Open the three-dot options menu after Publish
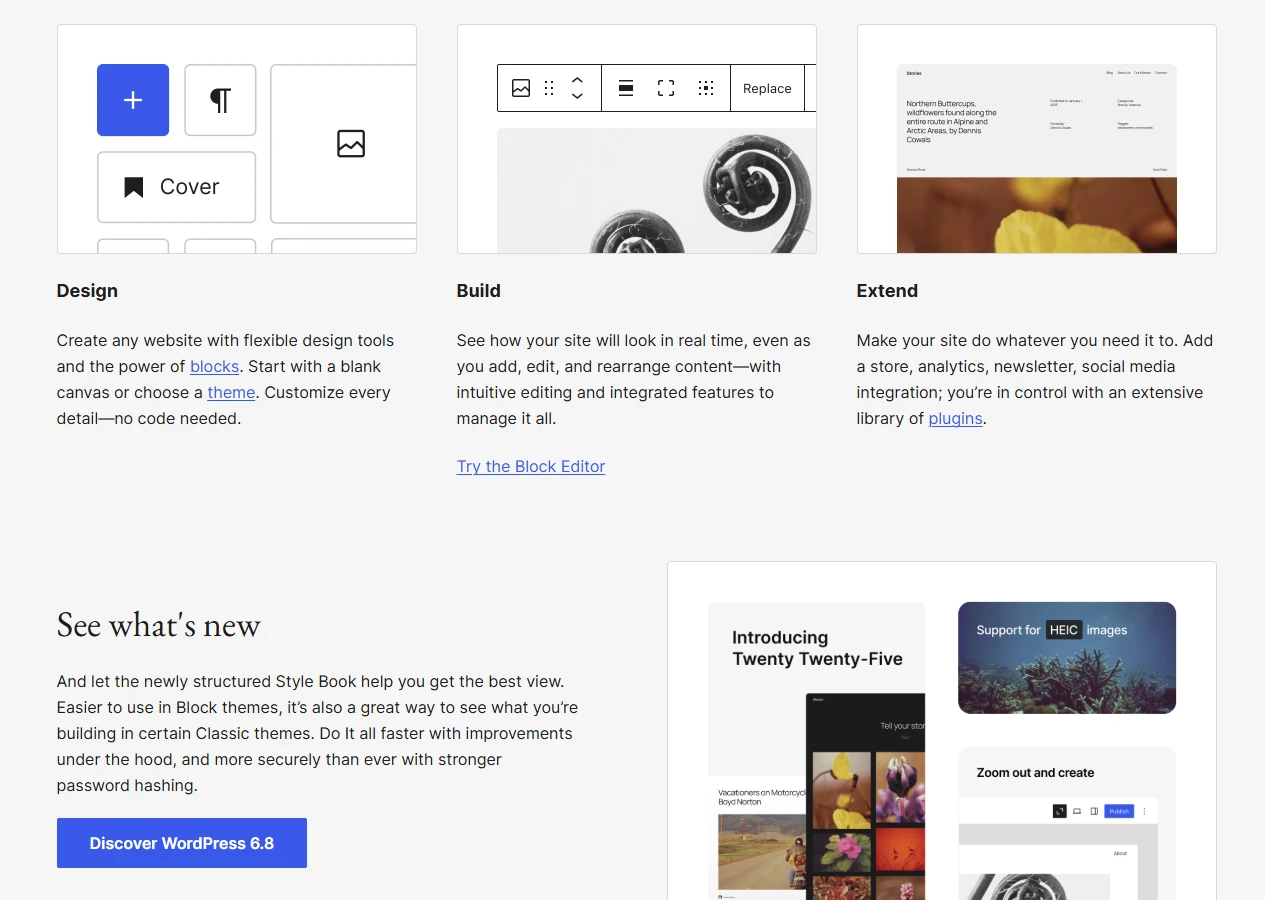1265x900 pixels. click(1145, 811)
